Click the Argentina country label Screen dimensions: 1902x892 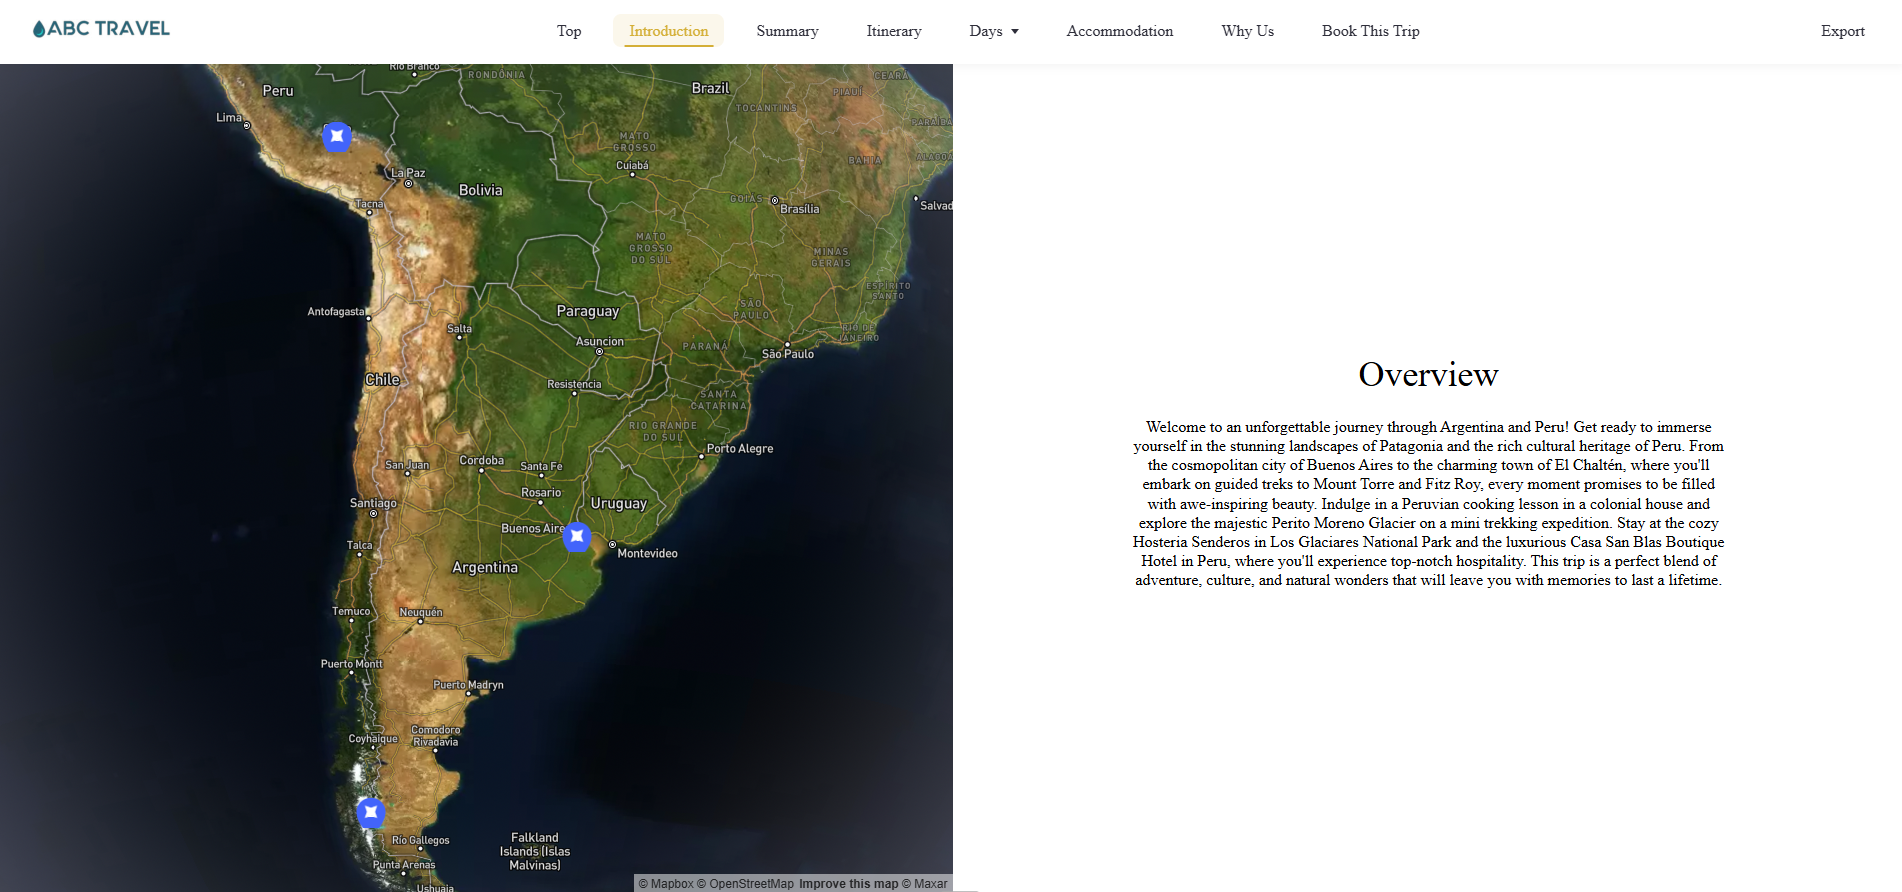(485, 567)
